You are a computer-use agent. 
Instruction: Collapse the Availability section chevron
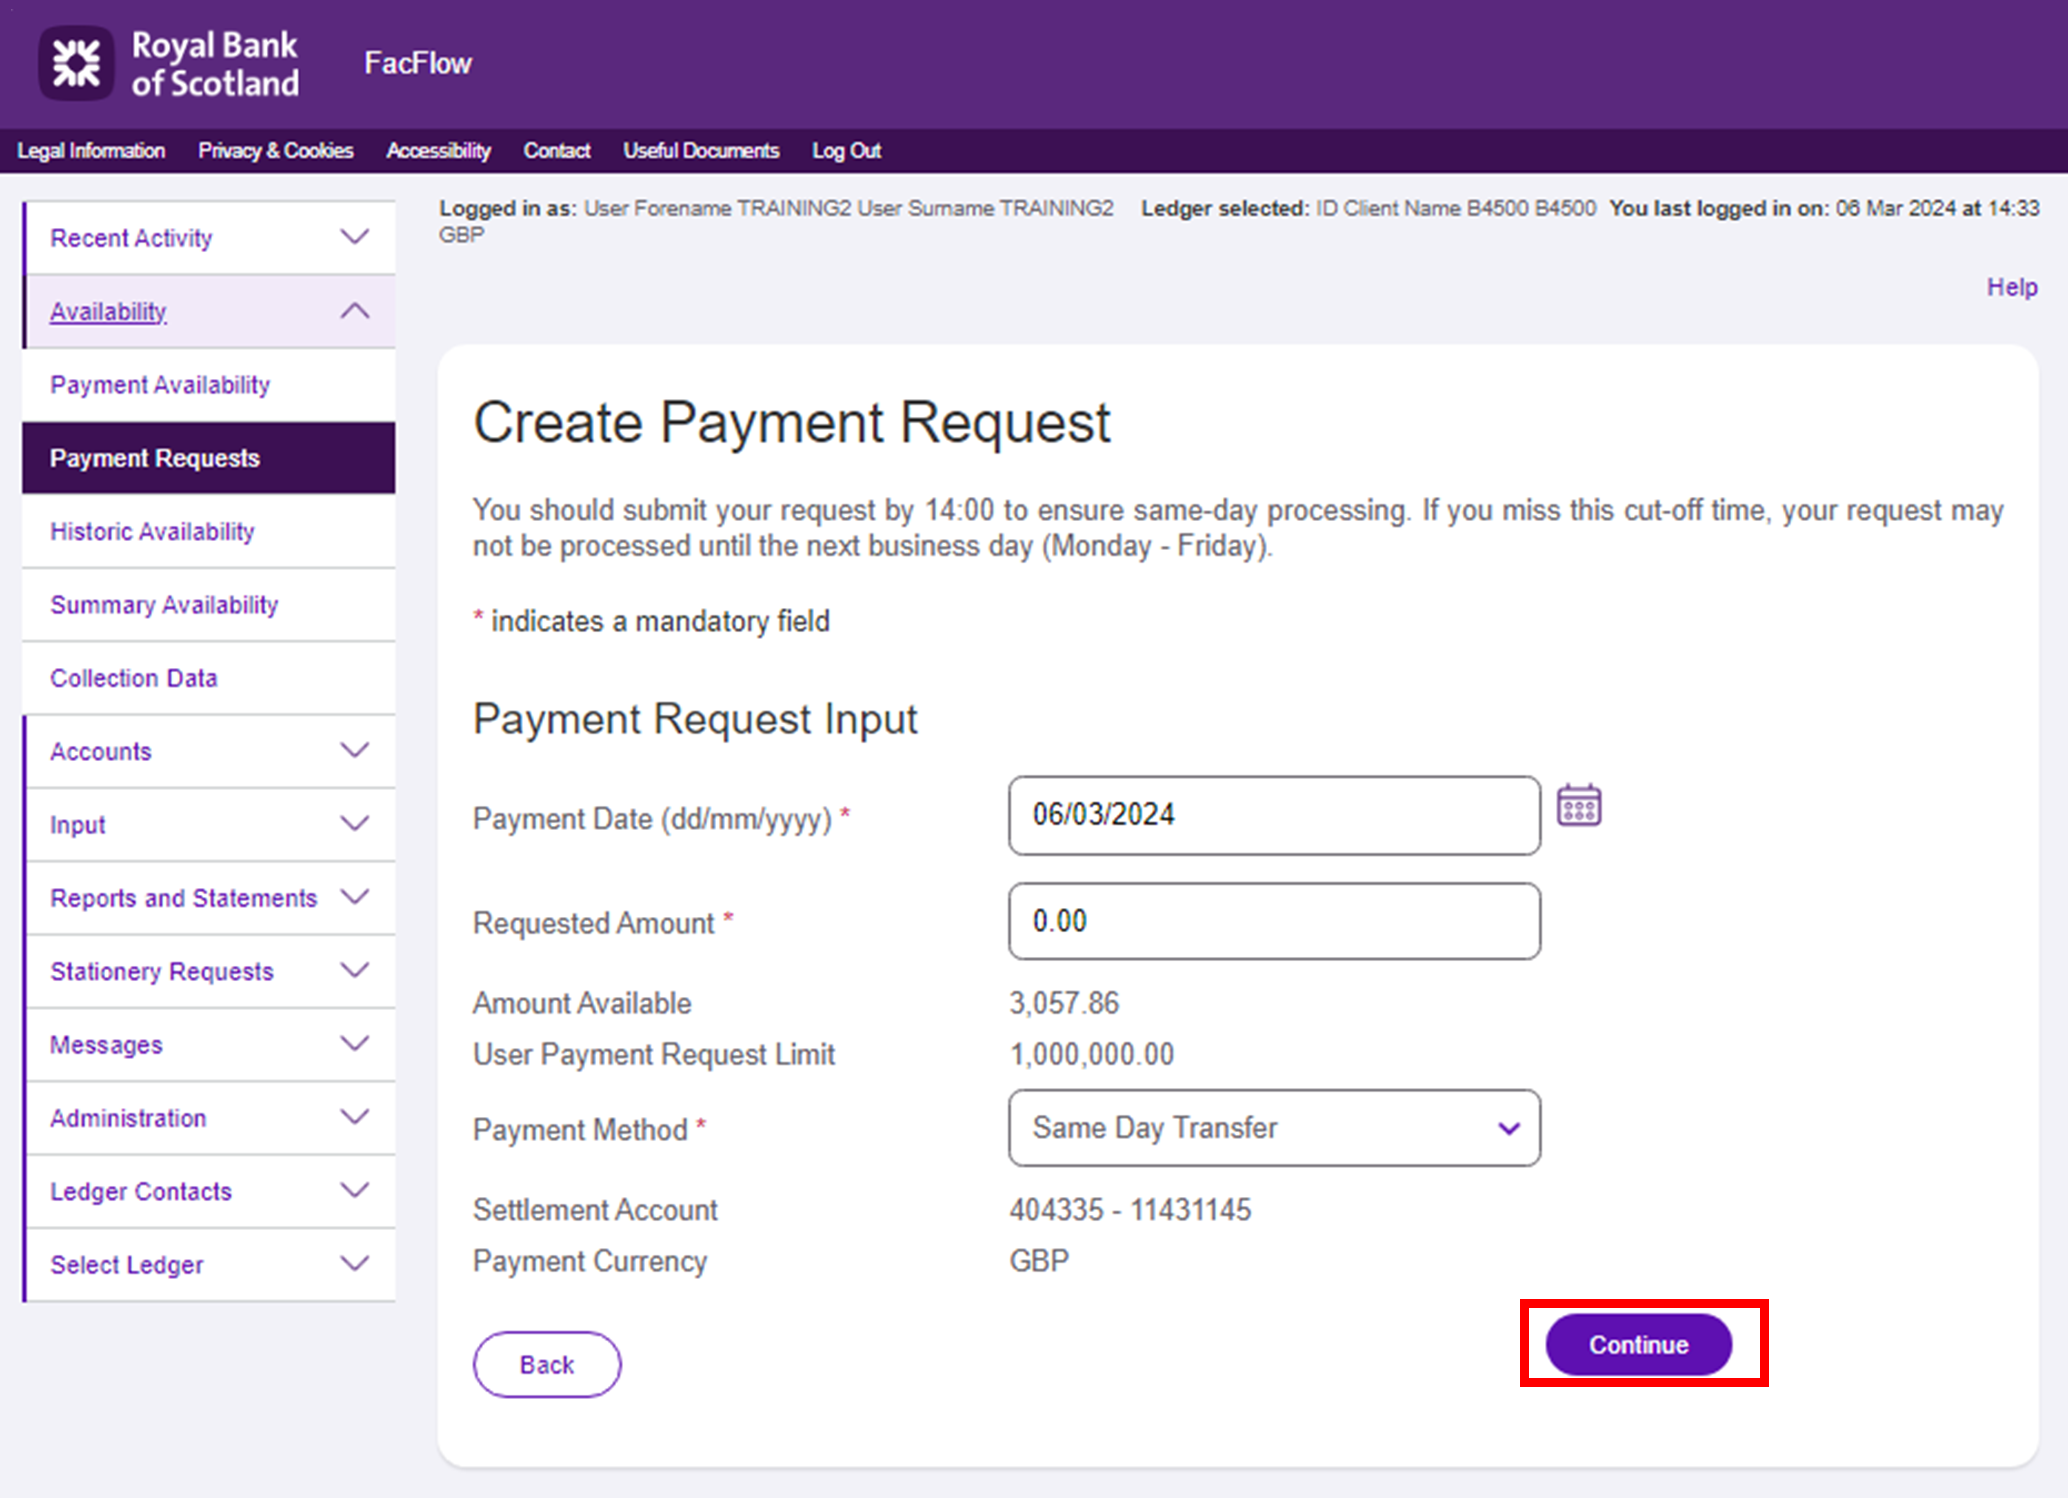click(x=354, y=311)
